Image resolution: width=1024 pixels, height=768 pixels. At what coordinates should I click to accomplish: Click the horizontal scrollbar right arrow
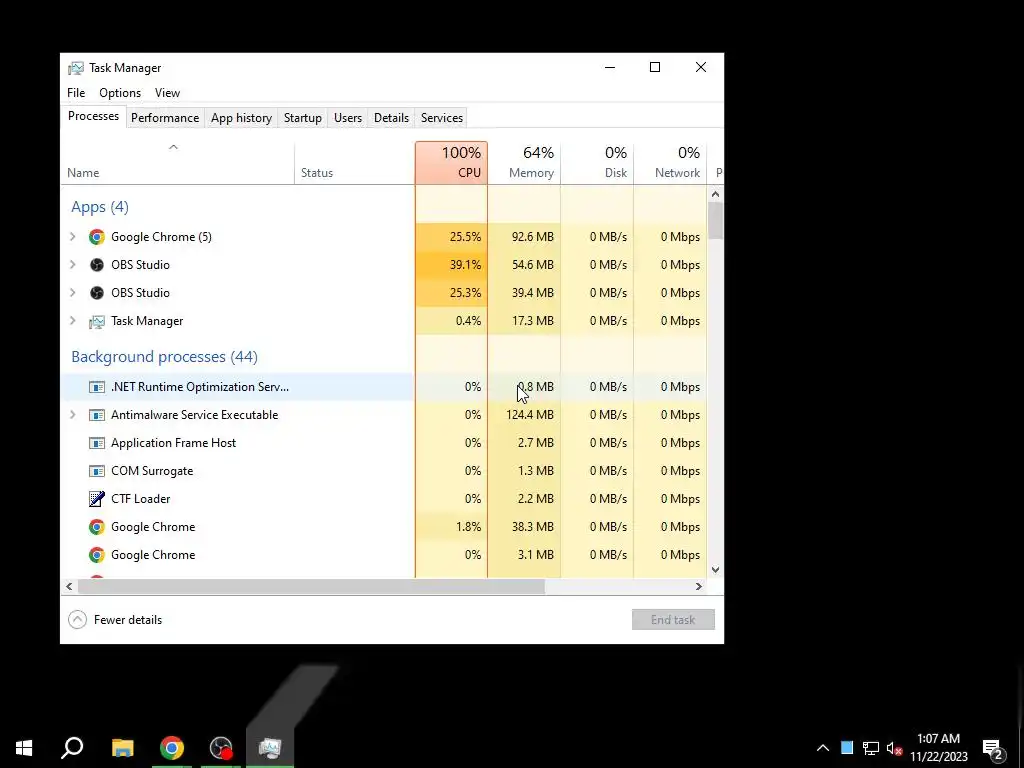[x=698, y=586]
